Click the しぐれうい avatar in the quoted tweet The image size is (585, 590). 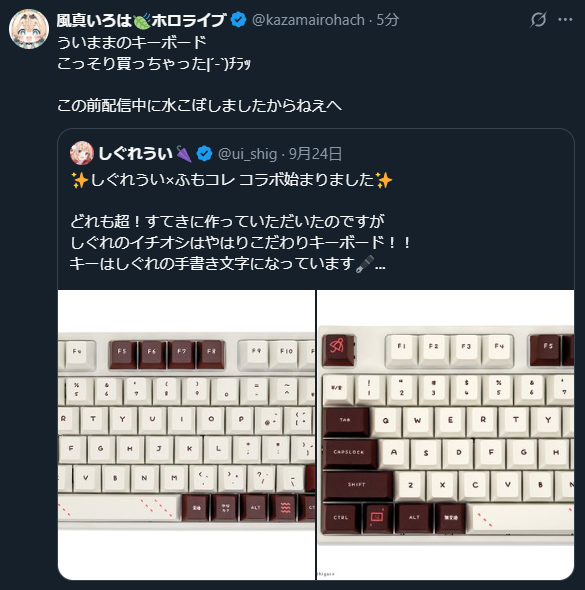point(82,153)
